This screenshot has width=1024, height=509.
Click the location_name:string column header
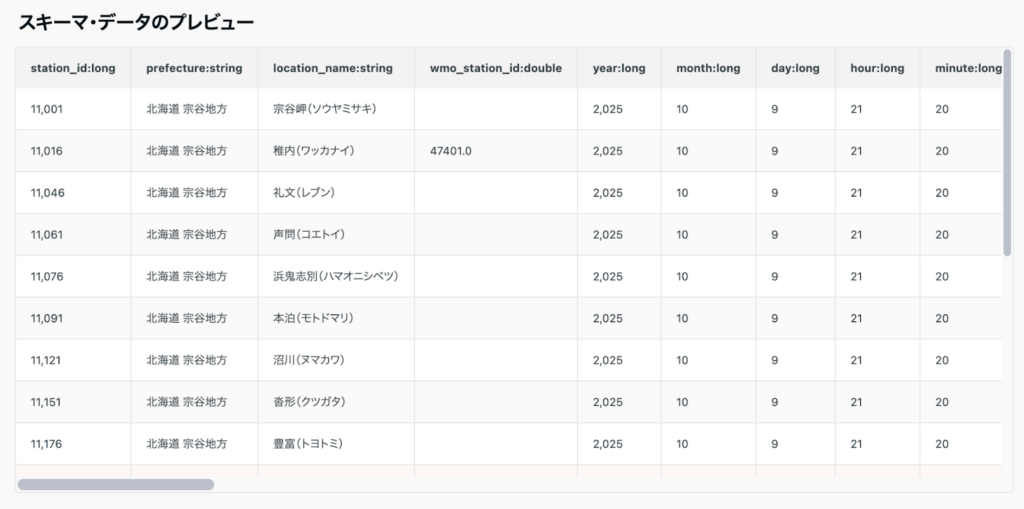[333, 68]
